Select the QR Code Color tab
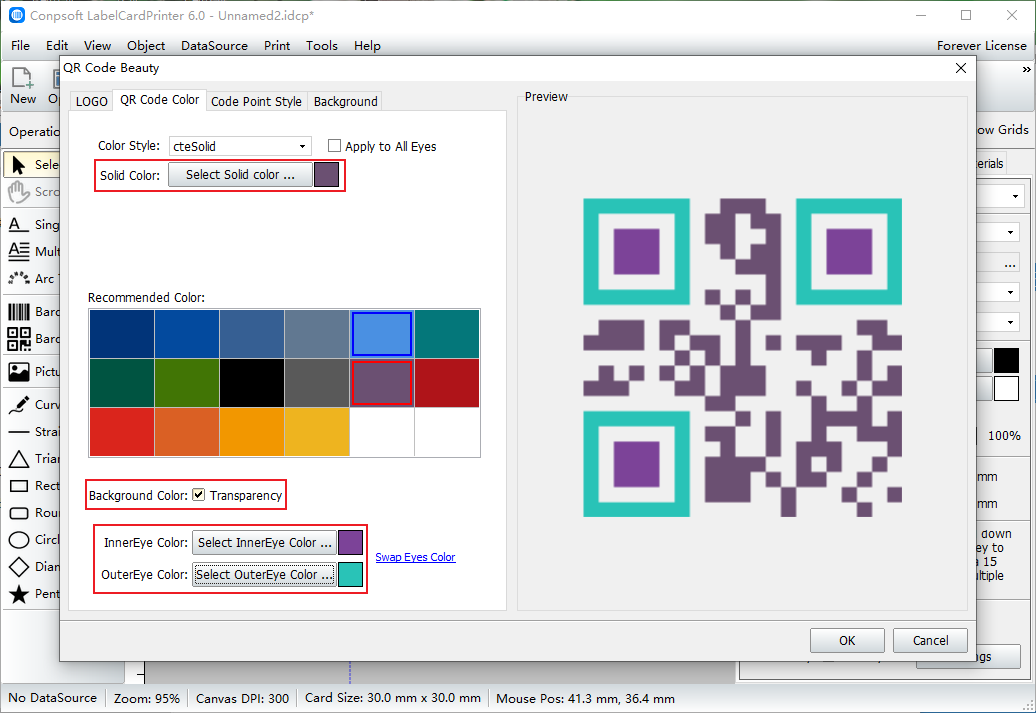This screenshot has height=713, width=1036. pyautogui.click(x=159, y=100)
